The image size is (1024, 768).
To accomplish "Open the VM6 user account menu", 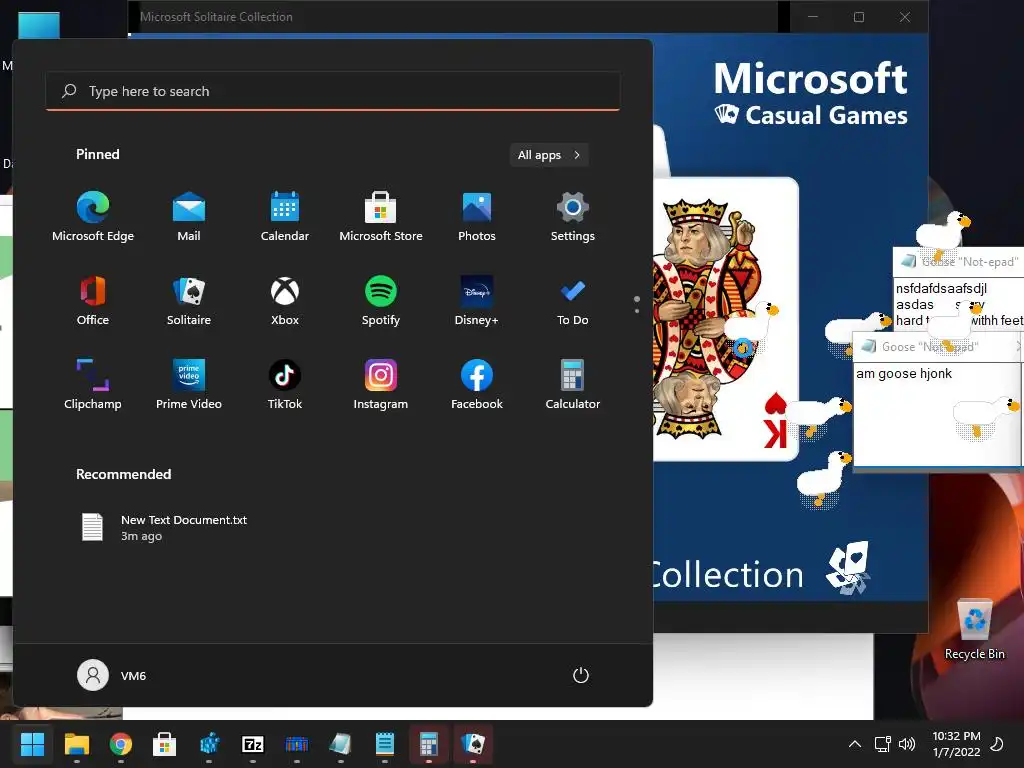I will (x=112, y=675).
